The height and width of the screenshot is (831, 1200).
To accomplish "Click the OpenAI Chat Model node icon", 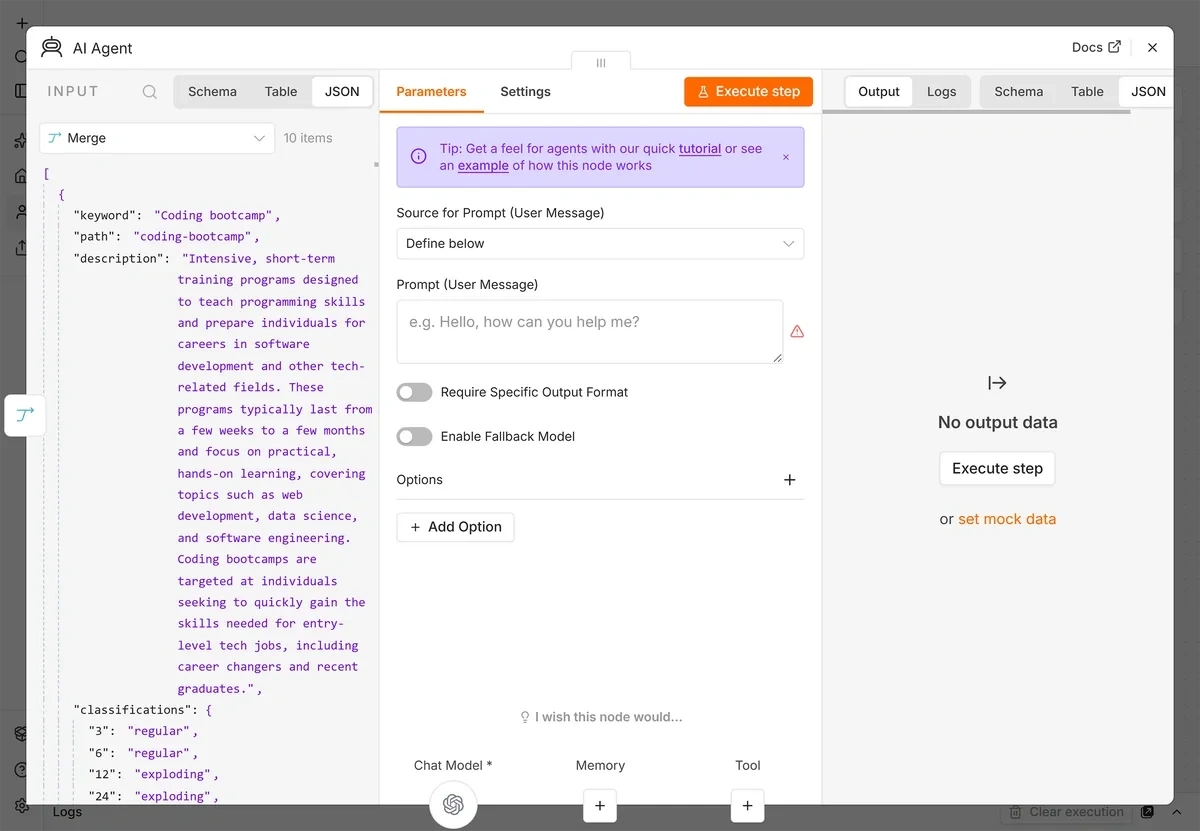I will pyautogui.click(x=453, y=804).
